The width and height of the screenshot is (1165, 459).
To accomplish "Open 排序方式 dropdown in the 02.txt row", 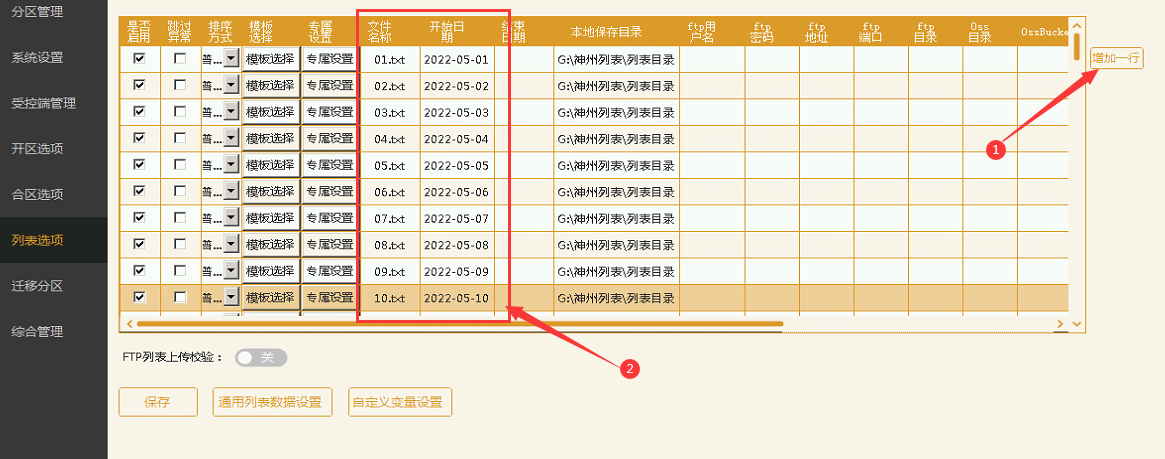I will pyautogui.click(x=231, y=86).
